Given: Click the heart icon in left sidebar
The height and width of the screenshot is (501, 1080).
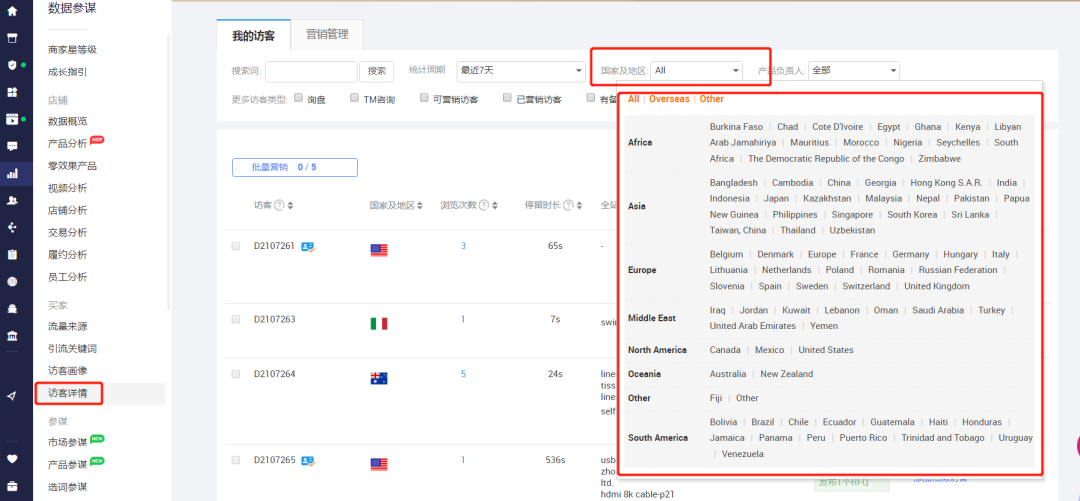Looking at the screenshot, I should coord(12,459).
